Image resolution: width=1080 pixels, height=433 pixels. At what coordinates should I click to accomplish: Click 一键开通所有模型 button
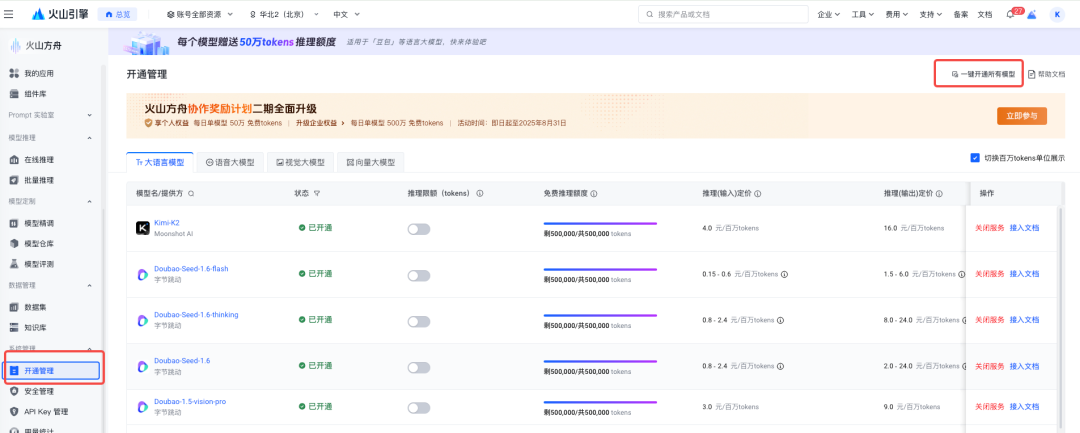pyautogui.click(x=983, y=74)
